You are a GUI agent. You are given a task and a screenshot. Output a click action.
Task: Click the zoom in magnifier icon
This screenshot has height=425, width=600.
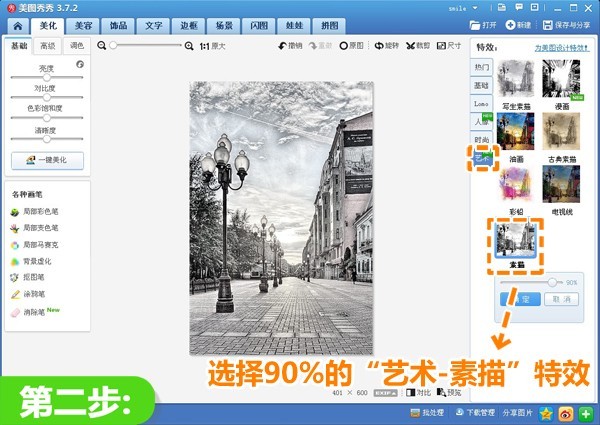tap(189, 46)
